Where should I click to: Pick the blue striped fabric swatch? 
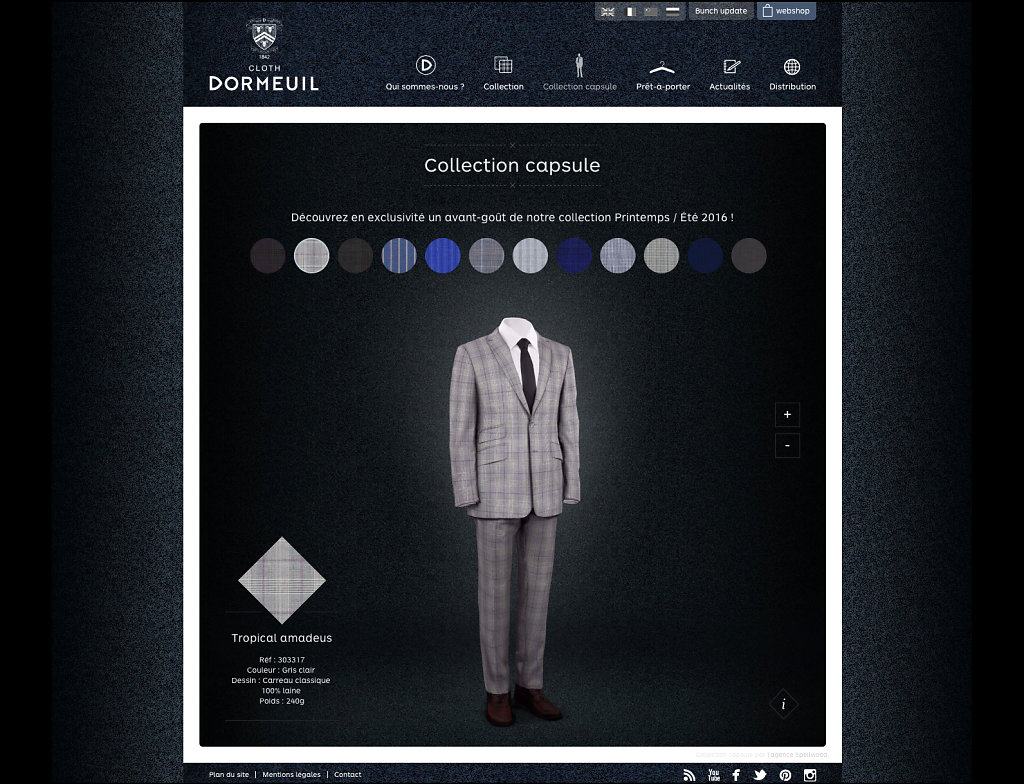coord(399,255)
